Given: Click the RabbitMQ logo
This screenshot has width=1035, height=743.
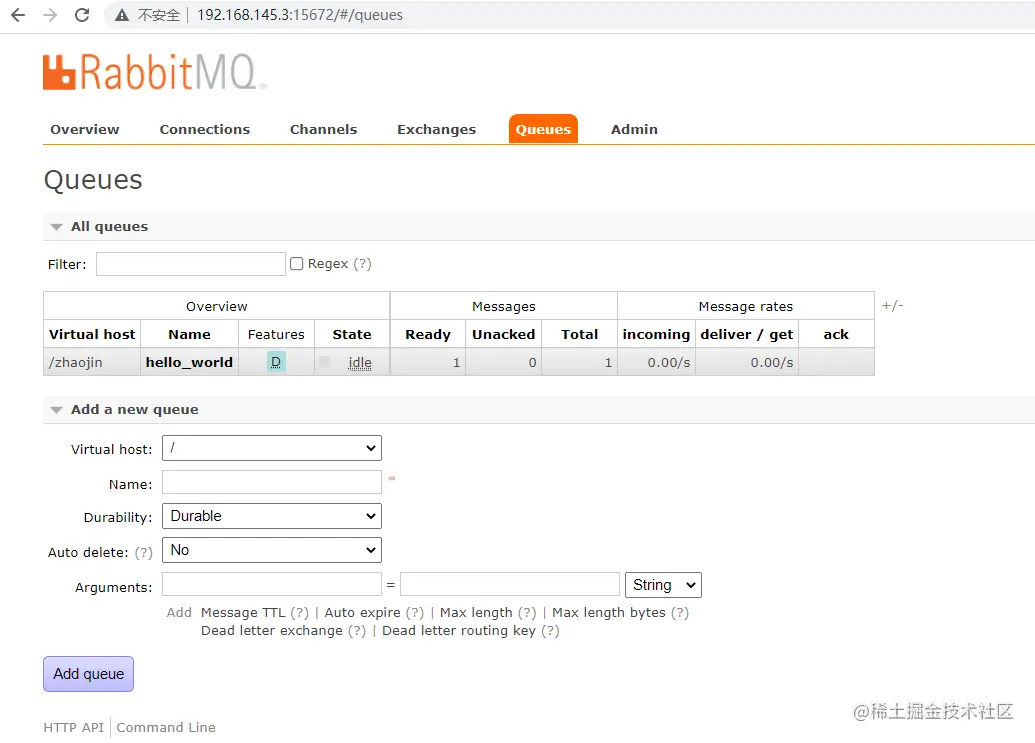Looking at the screenshot, I should pyautogui.click(x=154, y=72).
